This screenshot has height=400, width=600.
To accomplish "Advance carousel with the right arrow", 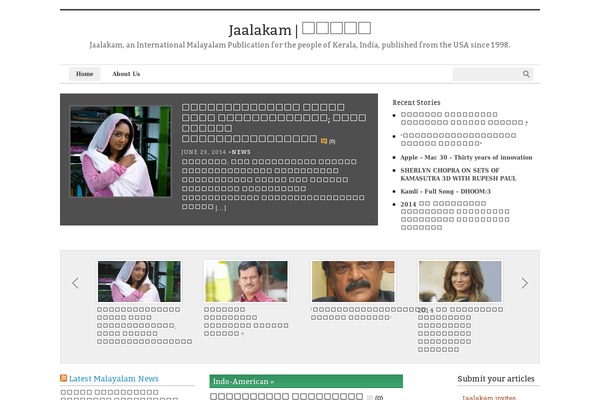I will click(524, 283).
